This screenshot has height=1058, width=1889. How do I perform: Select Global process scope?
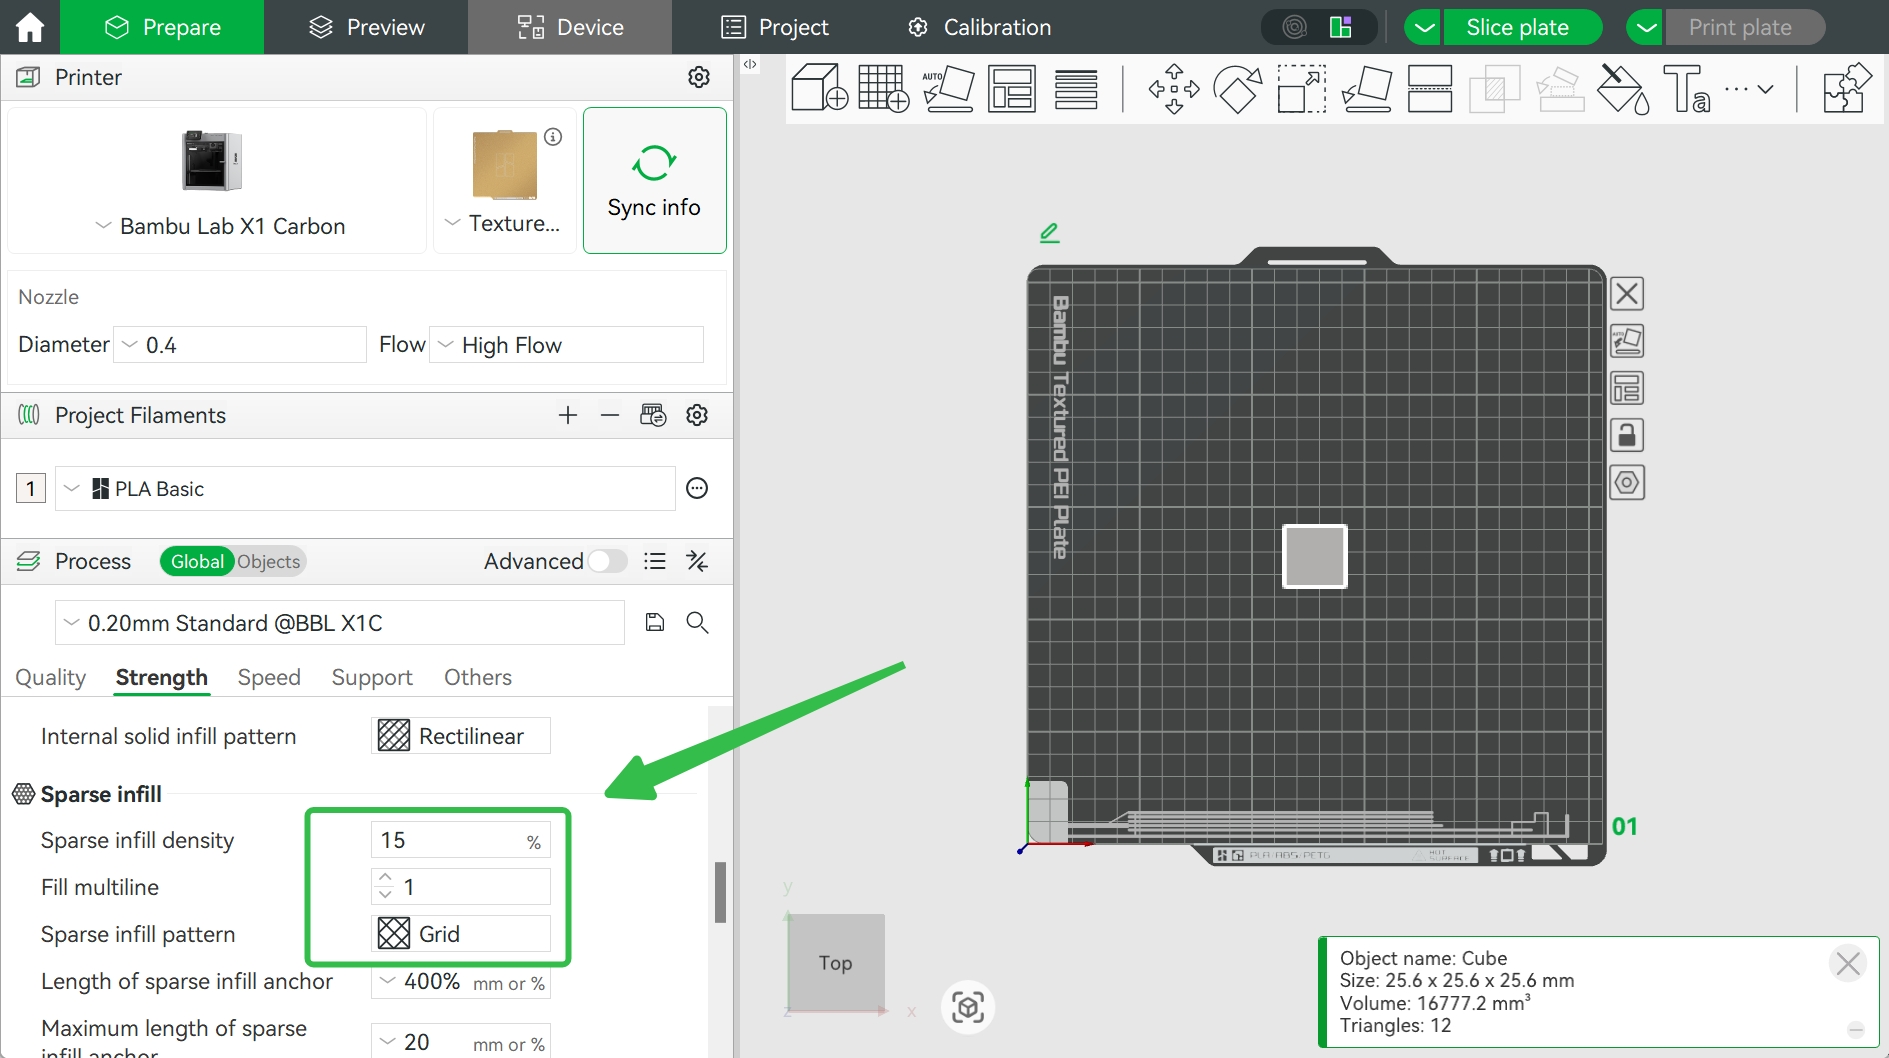click(197, 562)
